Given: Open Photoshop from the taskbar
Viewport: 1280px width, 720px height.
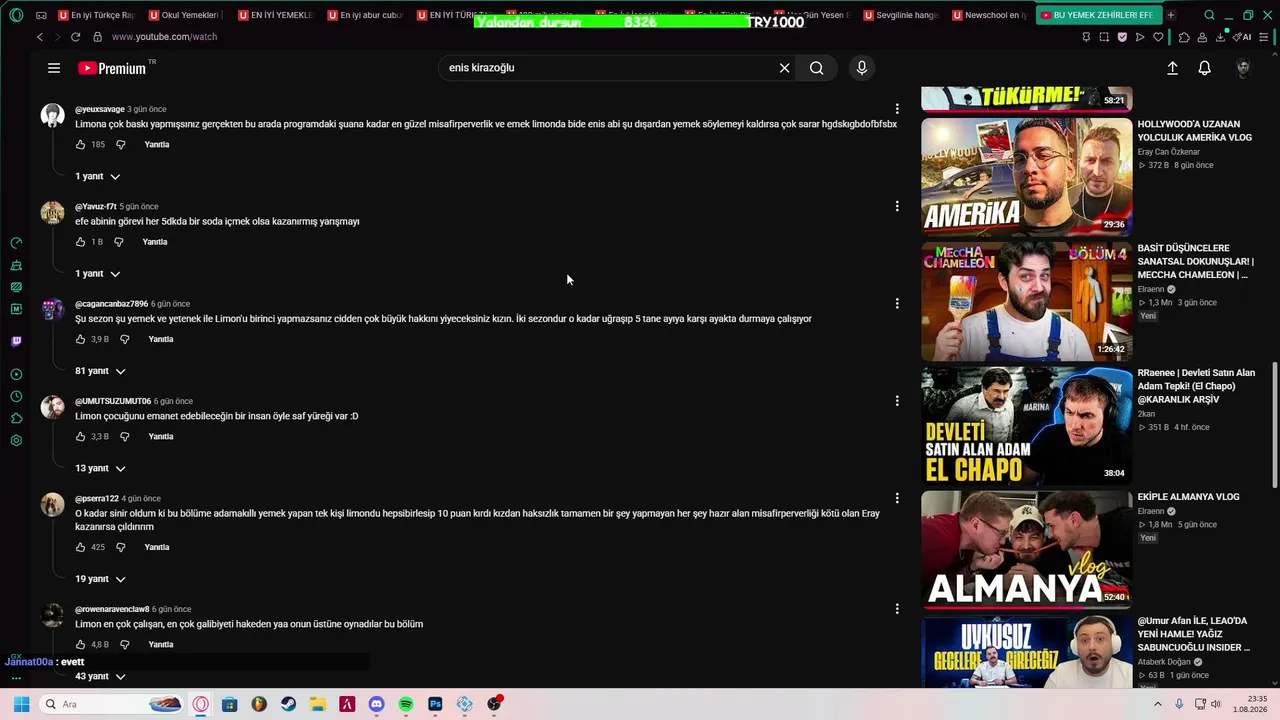Looking at the screenshot, I should (x=435, y=704).
